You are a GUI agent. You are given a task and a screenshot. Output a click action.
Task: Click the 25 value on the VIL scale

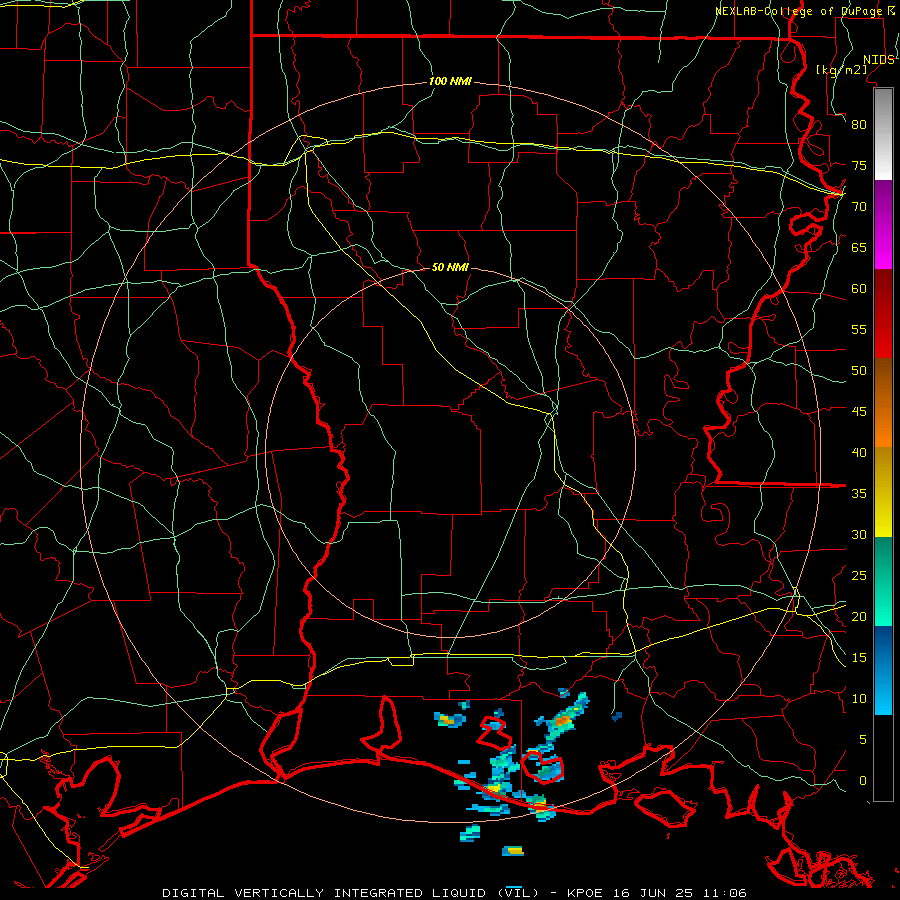tap(859, 576)
